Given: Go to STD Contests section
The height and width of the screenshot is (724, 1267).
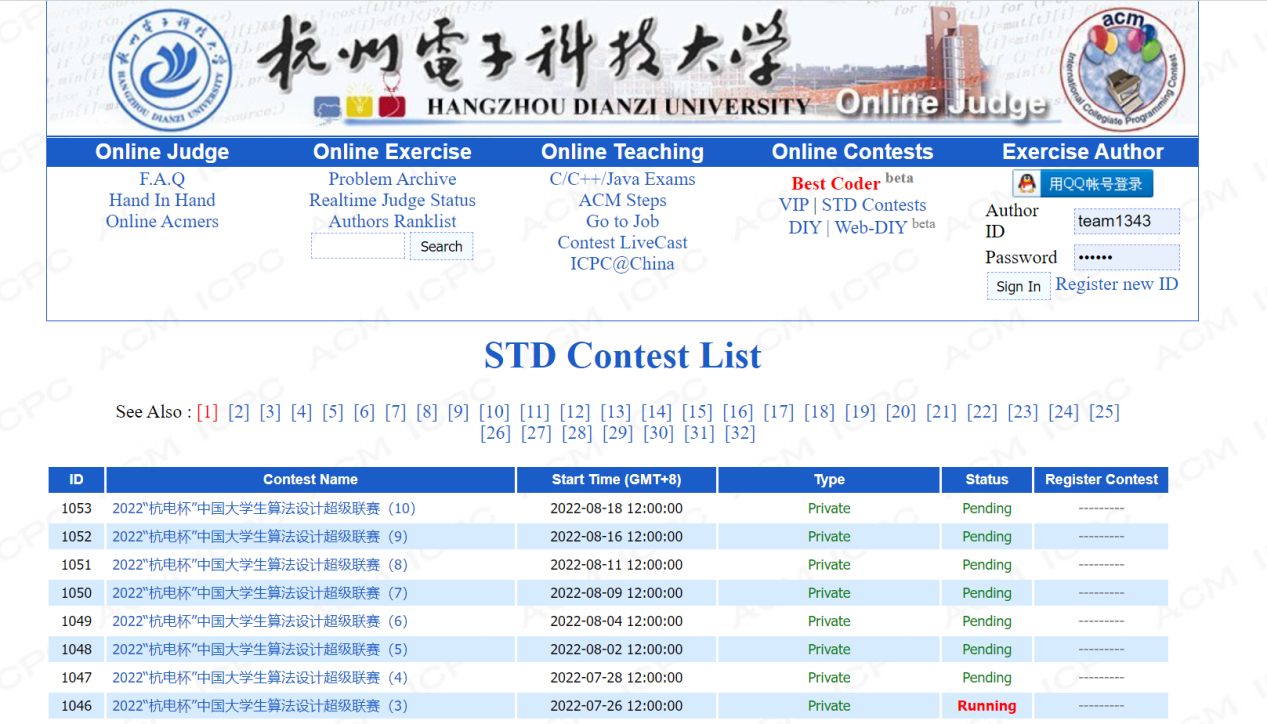Looking at the screenshot, I should pos(873,205).
